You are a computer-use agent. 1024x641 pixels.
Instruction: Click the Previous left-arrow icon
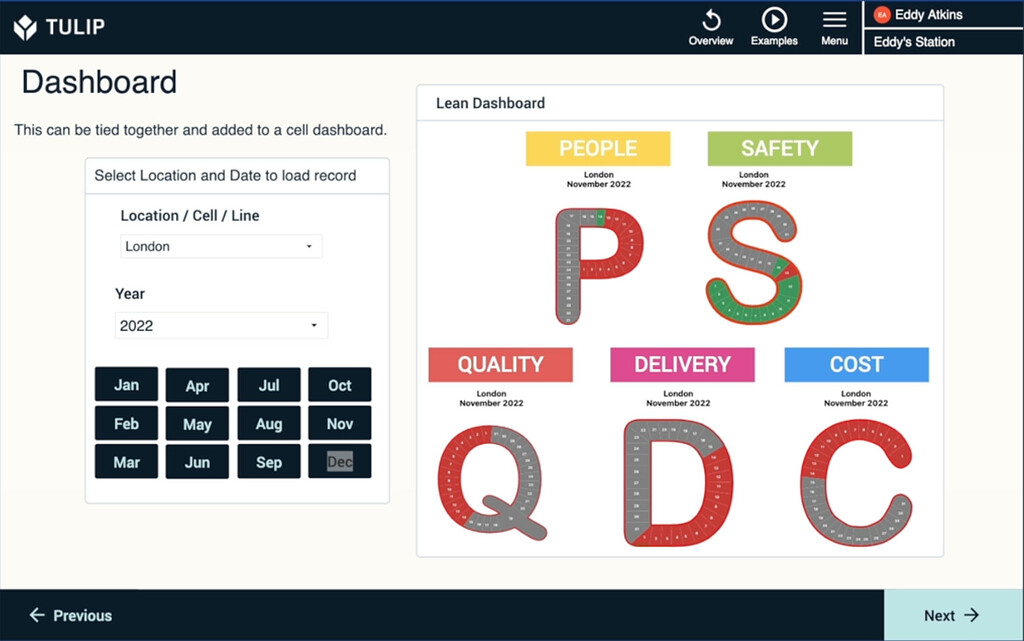38,615
